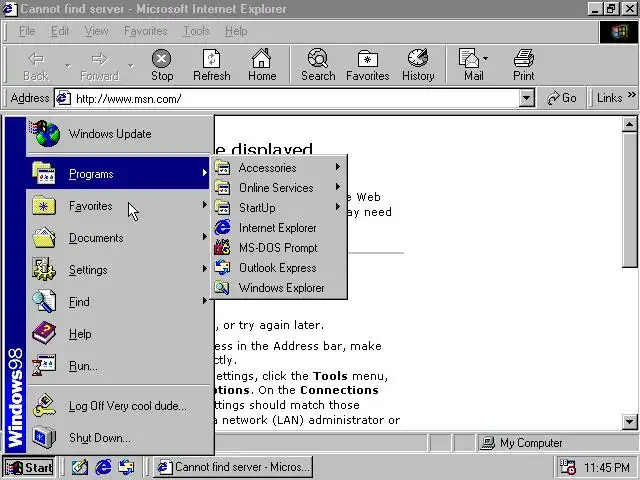The image size is (640, 480).
Task: Launch Outlook Express from Programs submenu
Action: pos(278,268)
